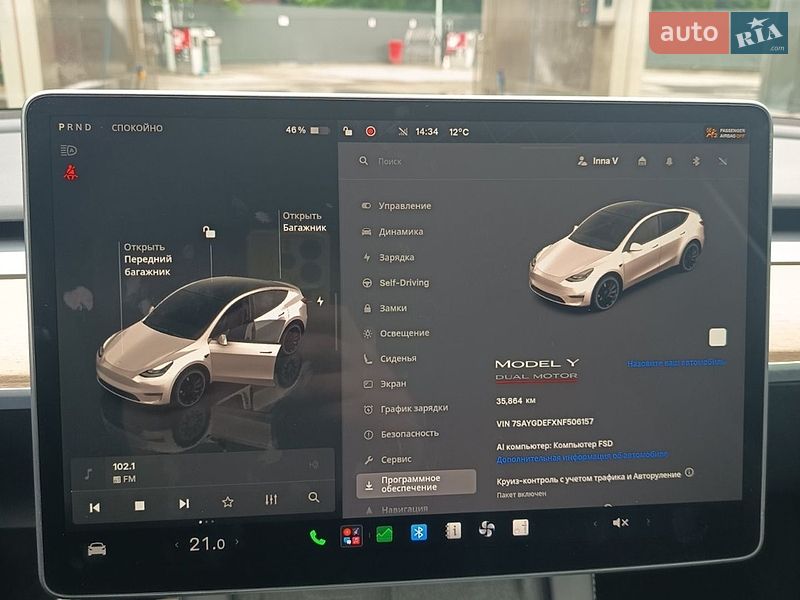Stop radio playback
800x600 pixels.
click(x=139, y=505)
